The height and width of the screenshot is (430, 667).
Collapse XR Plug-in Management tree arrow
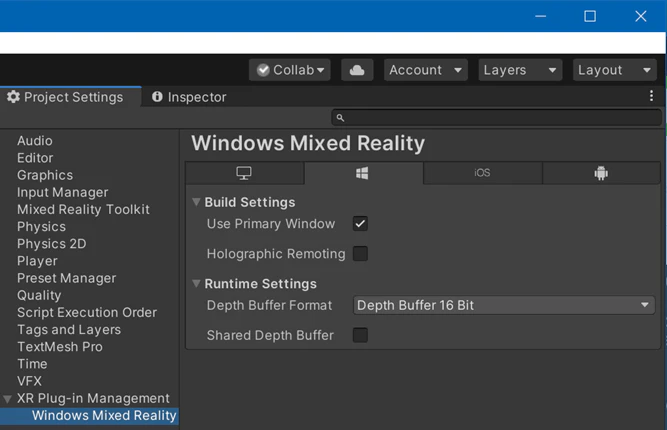[7, 399]
